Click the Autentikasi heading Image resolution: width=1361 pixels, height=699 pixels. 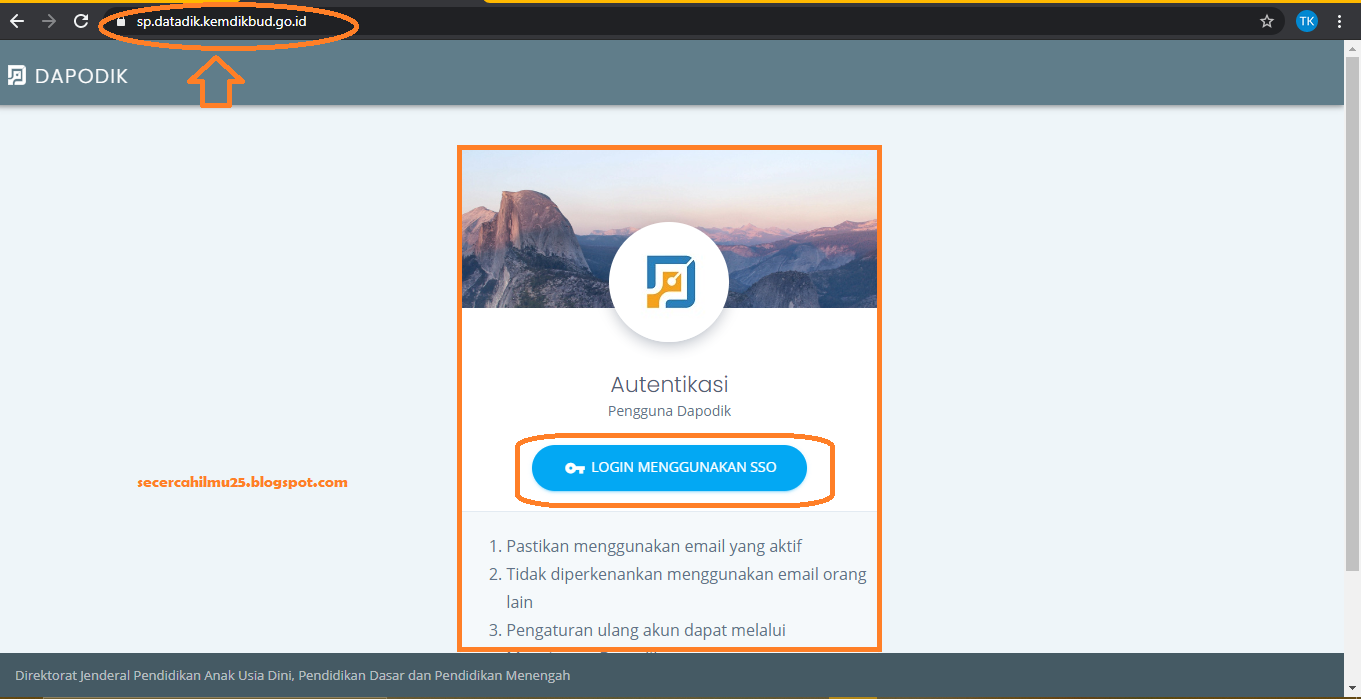(669, 384)
